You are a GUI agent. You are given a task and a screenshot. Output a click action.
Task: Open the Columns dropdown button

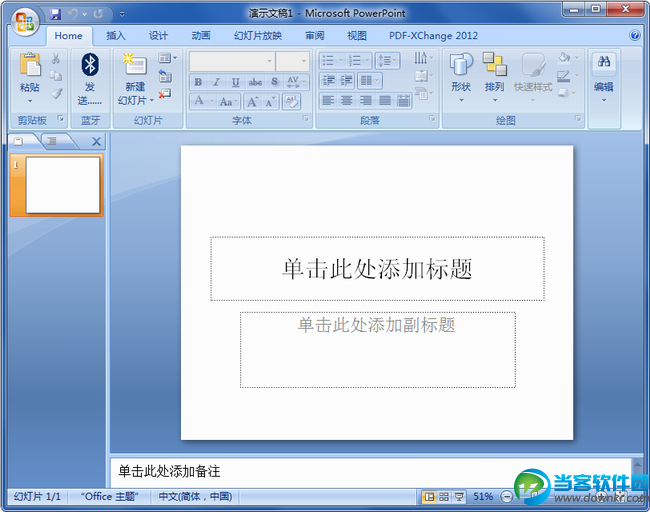369,80
